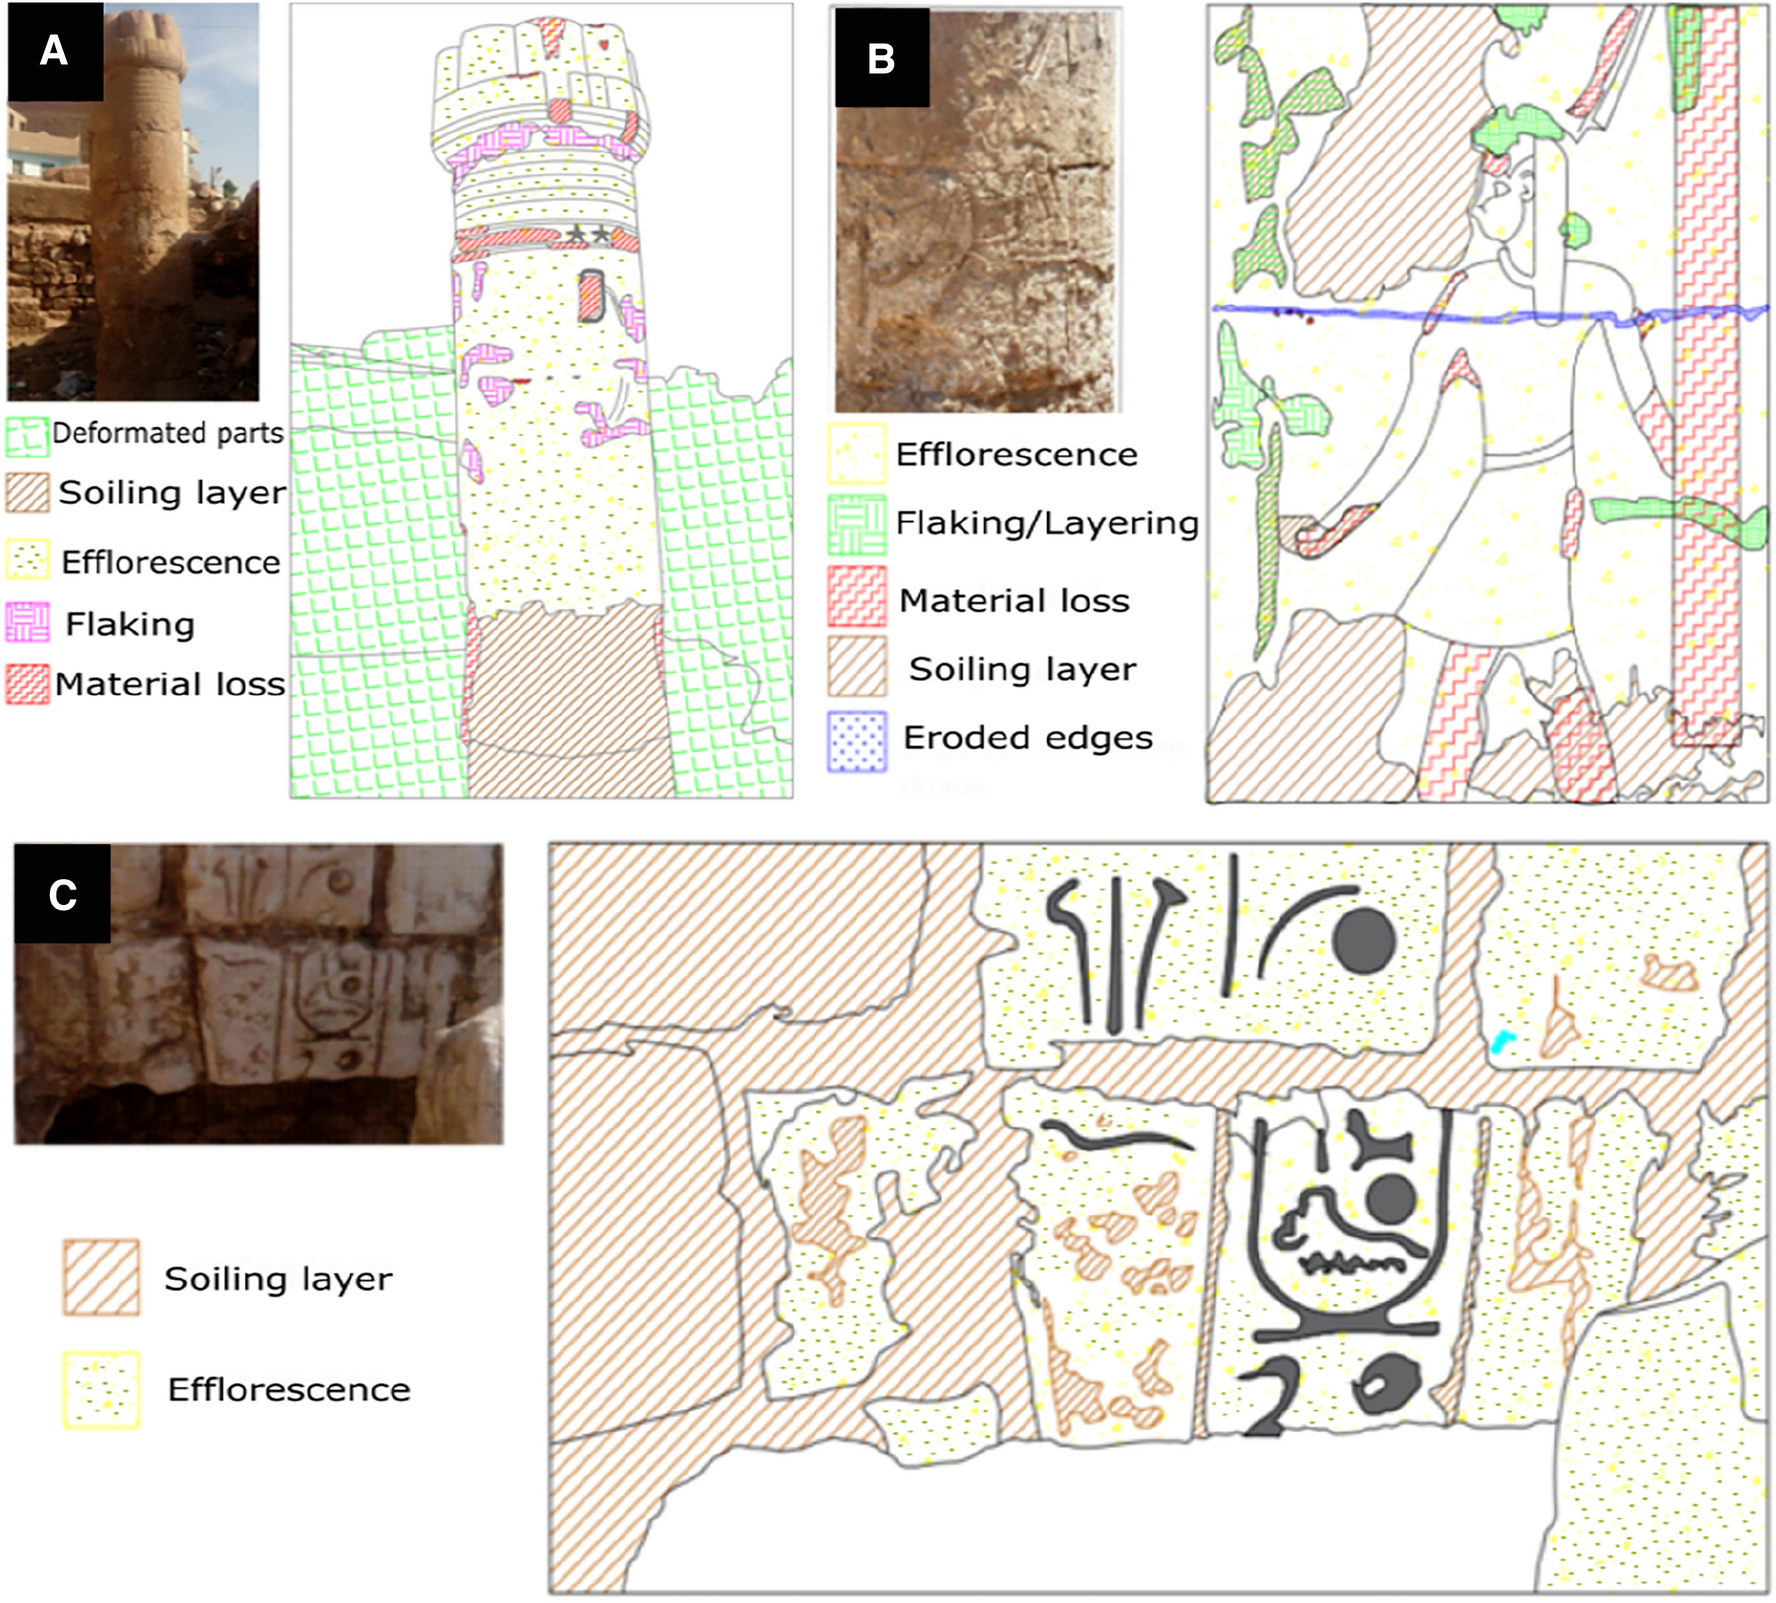The image size is (1776, 1603).
Task: Click the 'Deformated parts' label
Action: coord(168,433)
